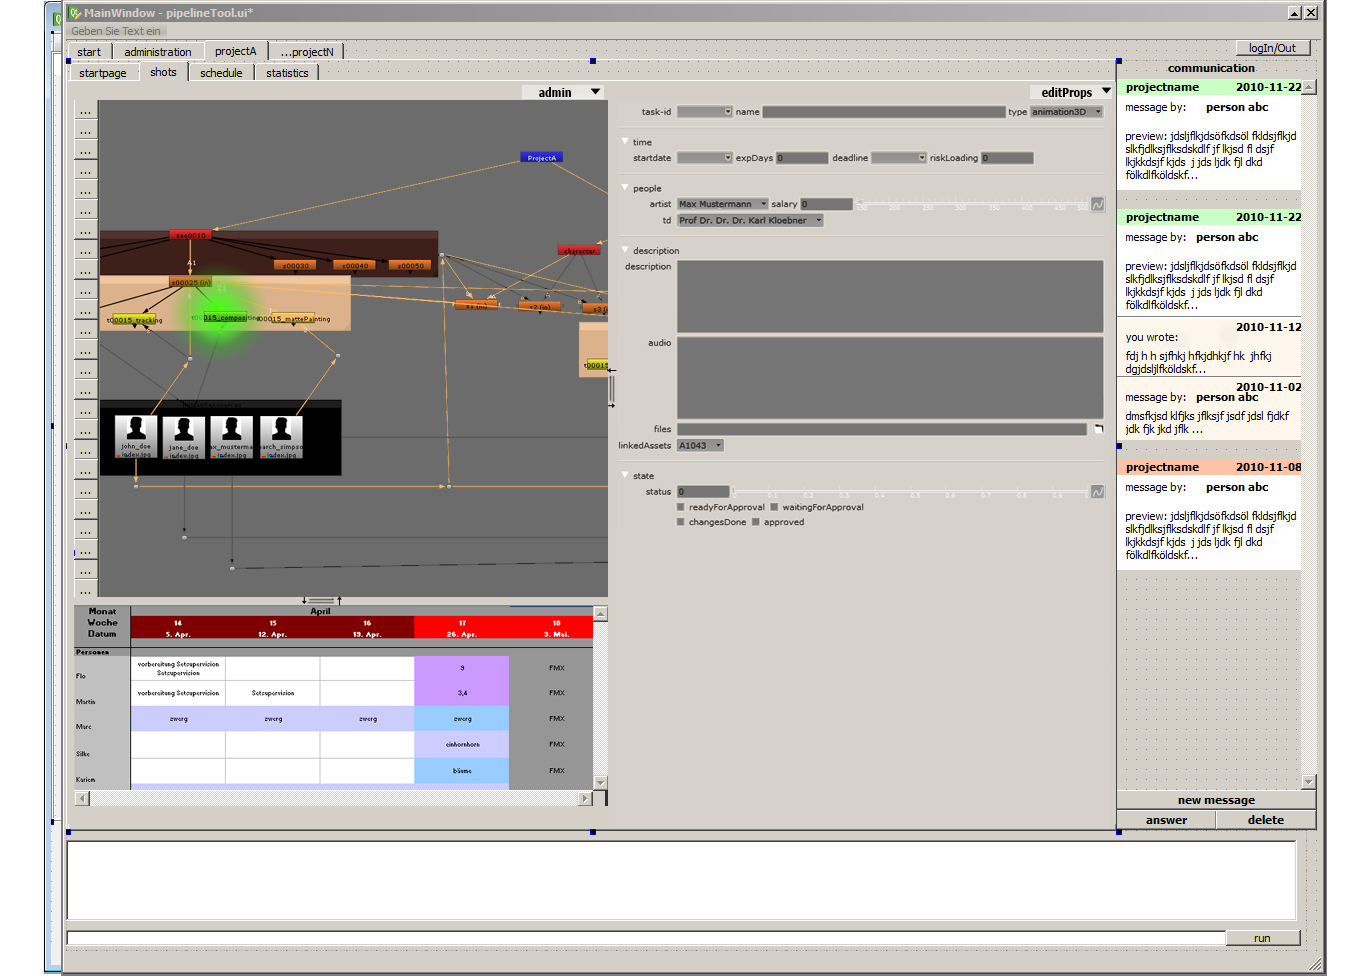Switch to the ...projectN tab

307,52
